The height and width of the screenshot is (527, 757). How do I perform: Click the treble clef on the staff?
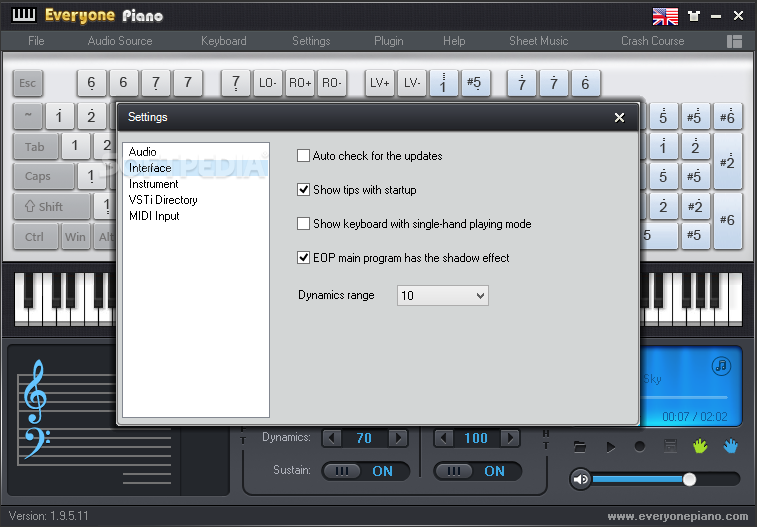[x=36, y=391]
